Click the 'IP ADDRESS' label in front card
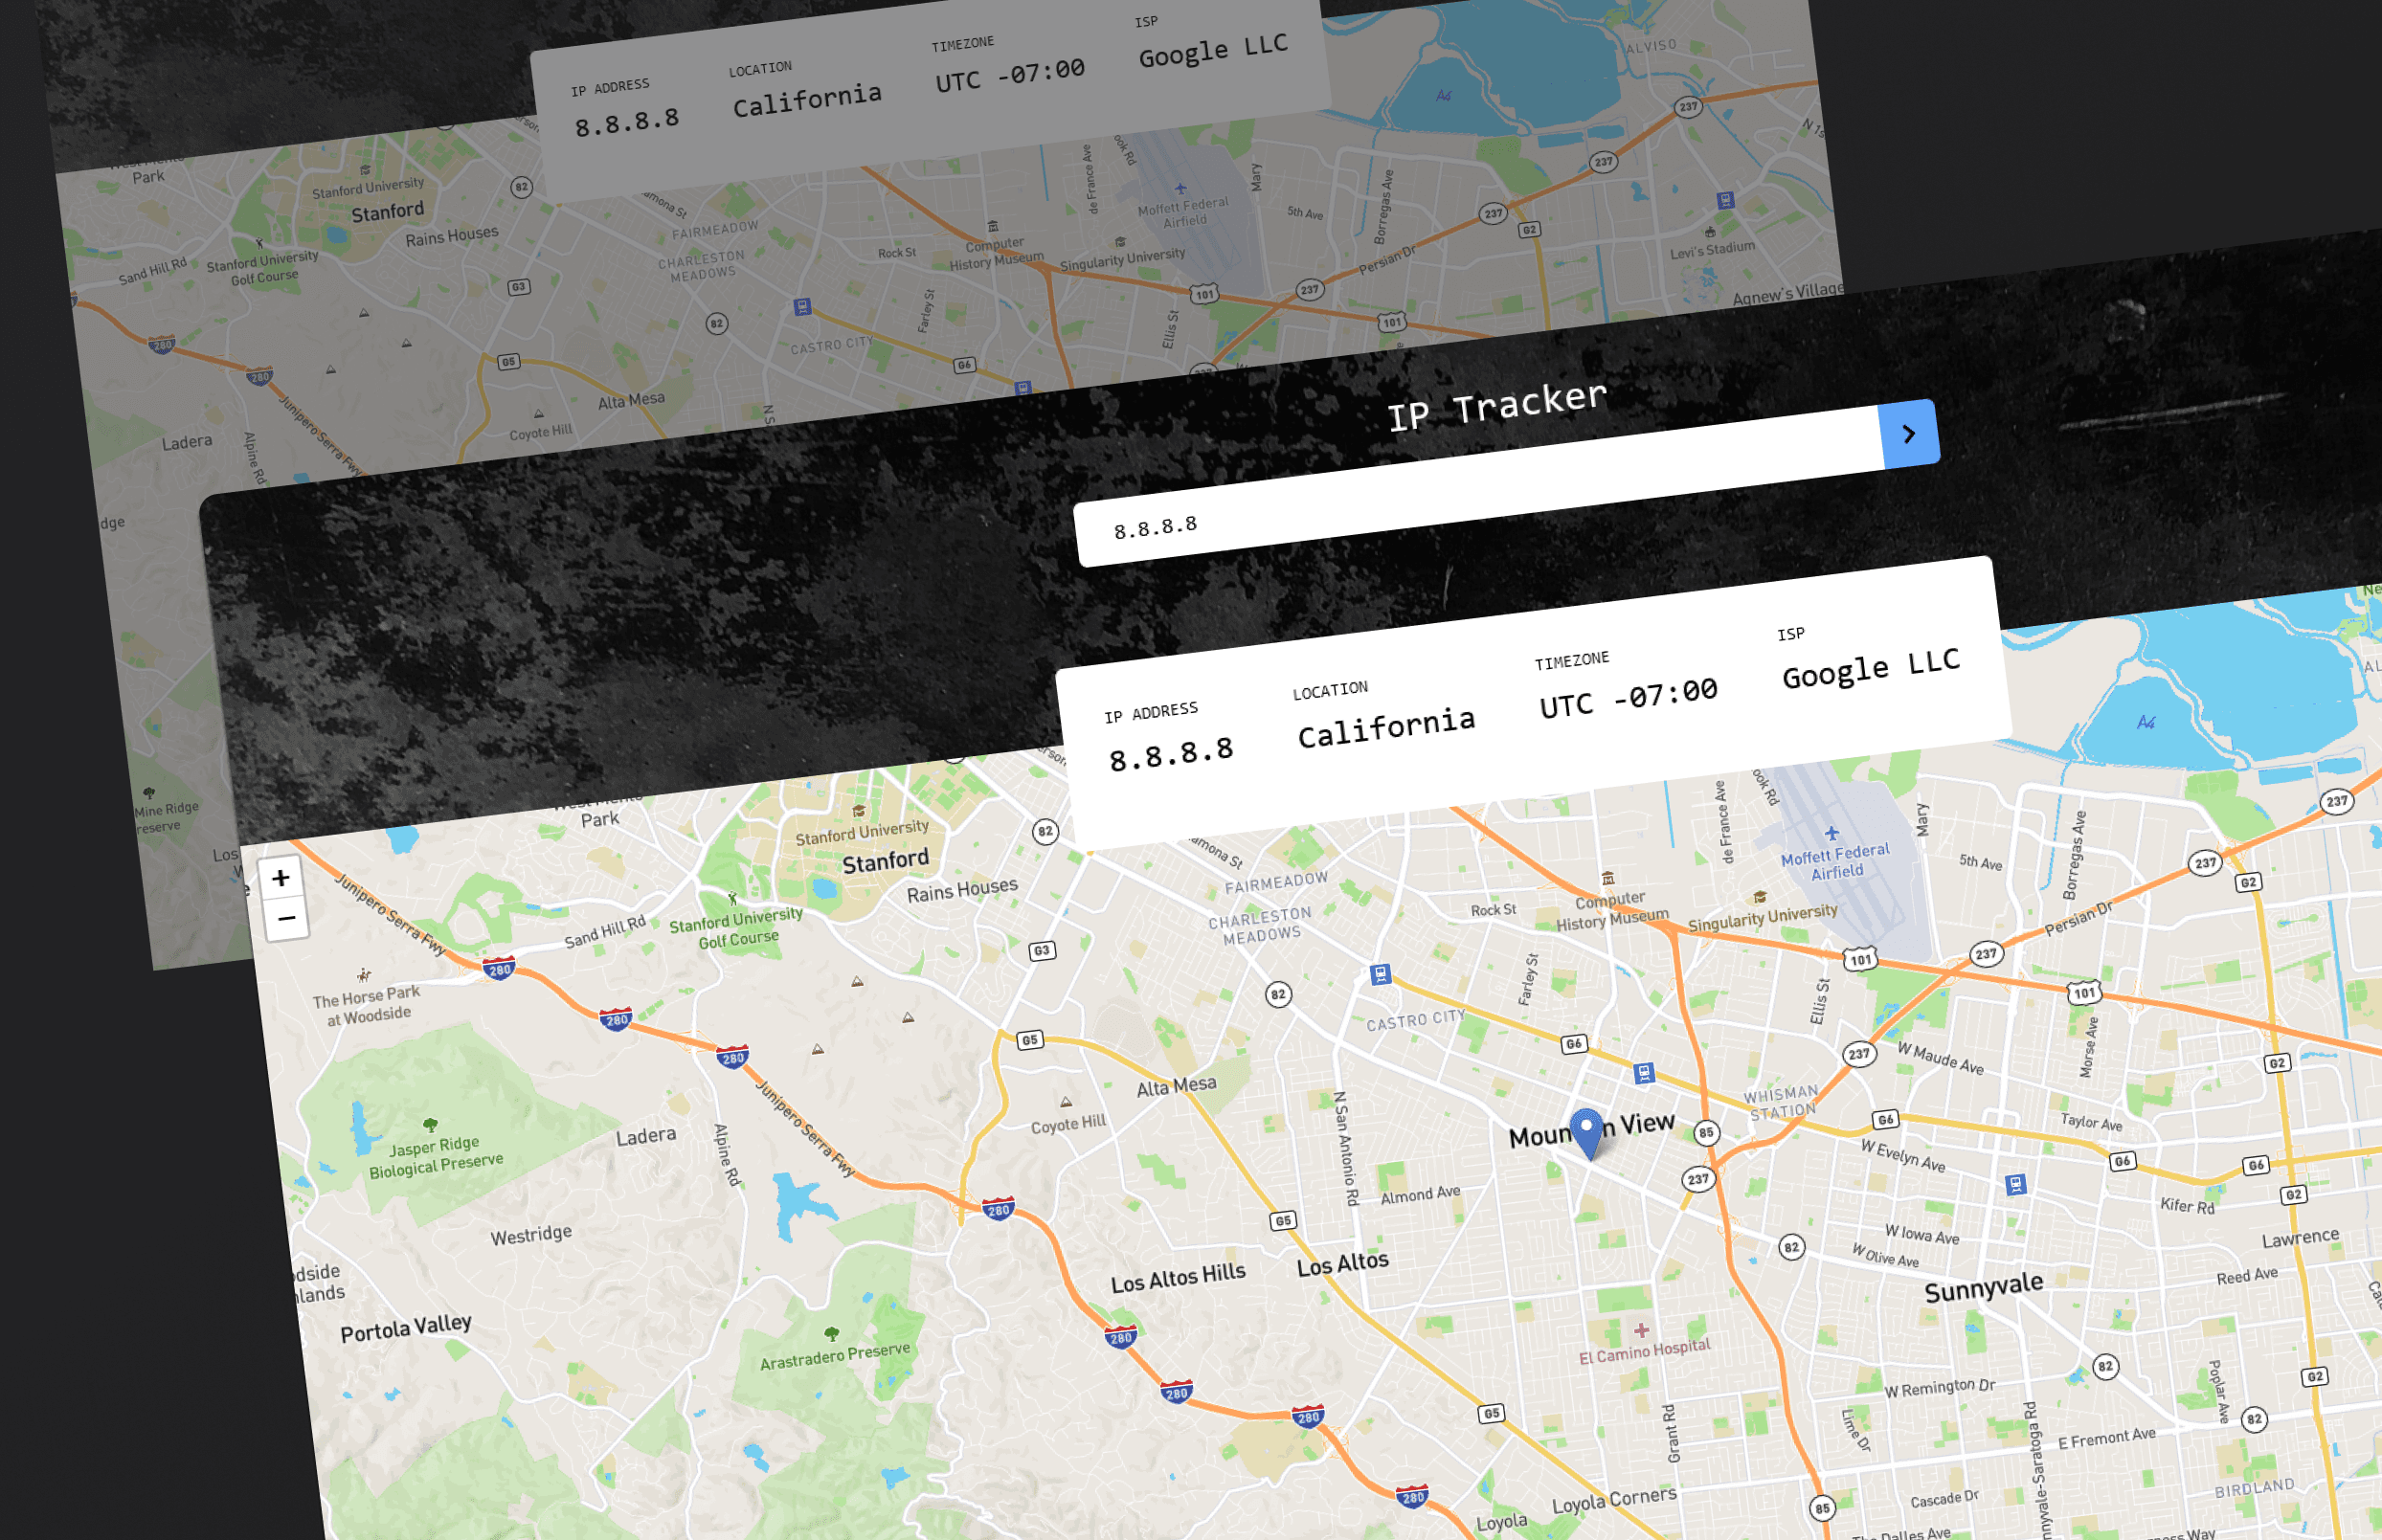 [1151, 712]
